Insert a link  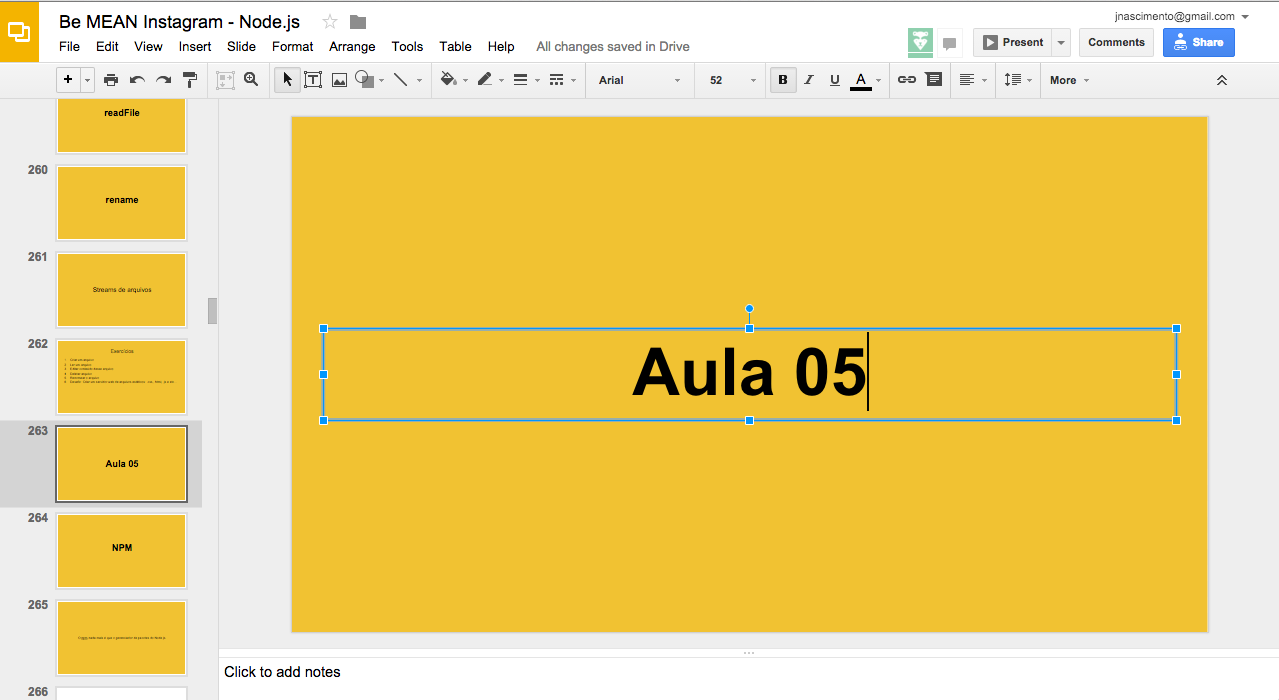907,80
